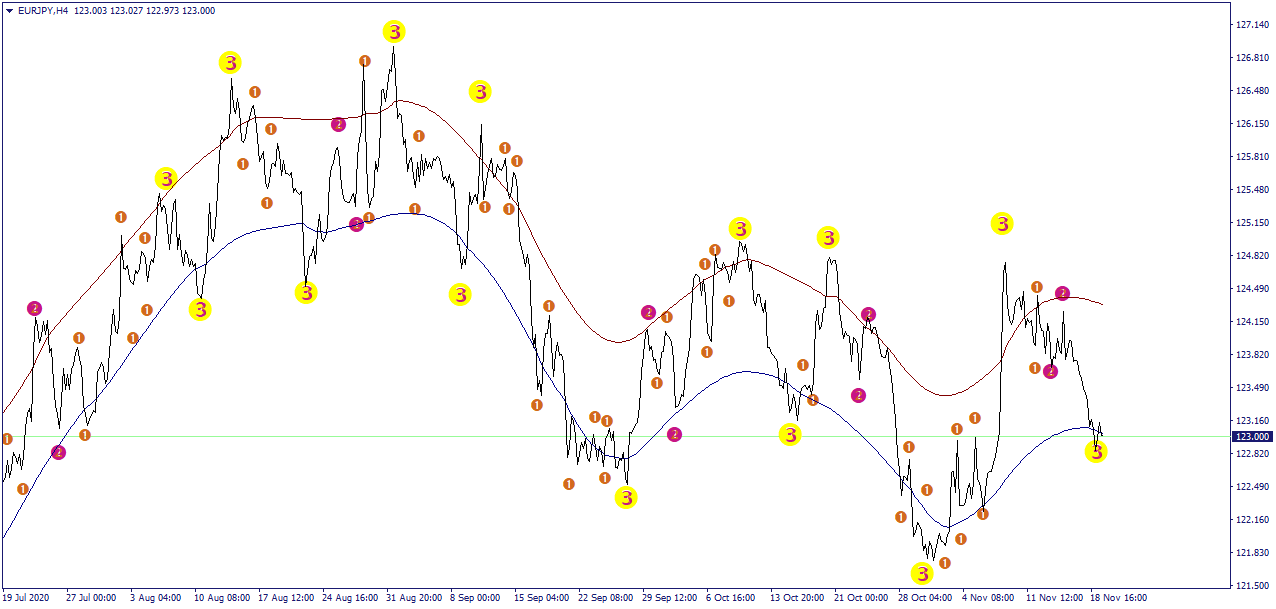Select the highlighted current price label 123.000

[x=1253, y=437]
